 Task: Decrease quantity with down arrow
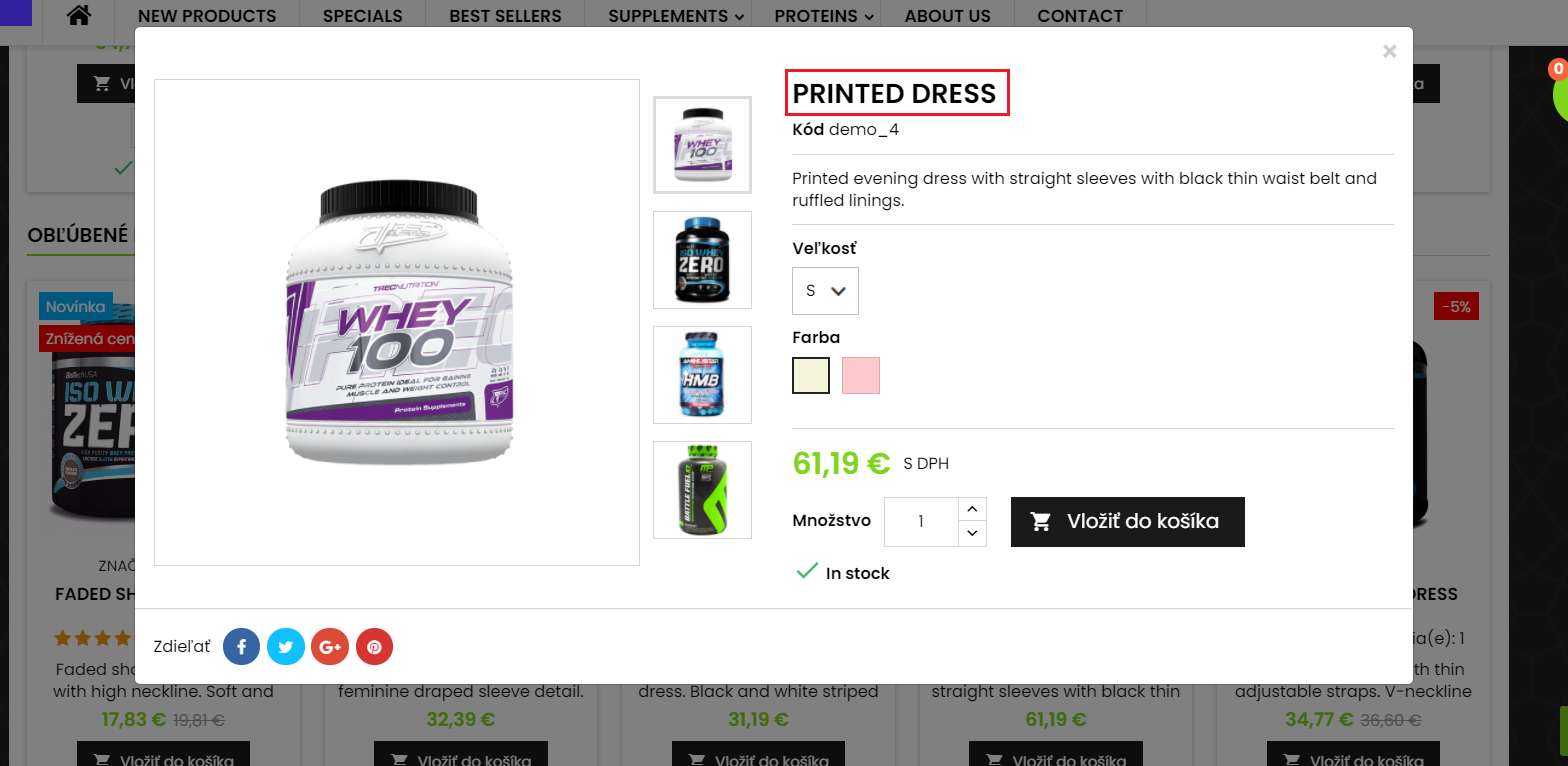coord(973,534)
